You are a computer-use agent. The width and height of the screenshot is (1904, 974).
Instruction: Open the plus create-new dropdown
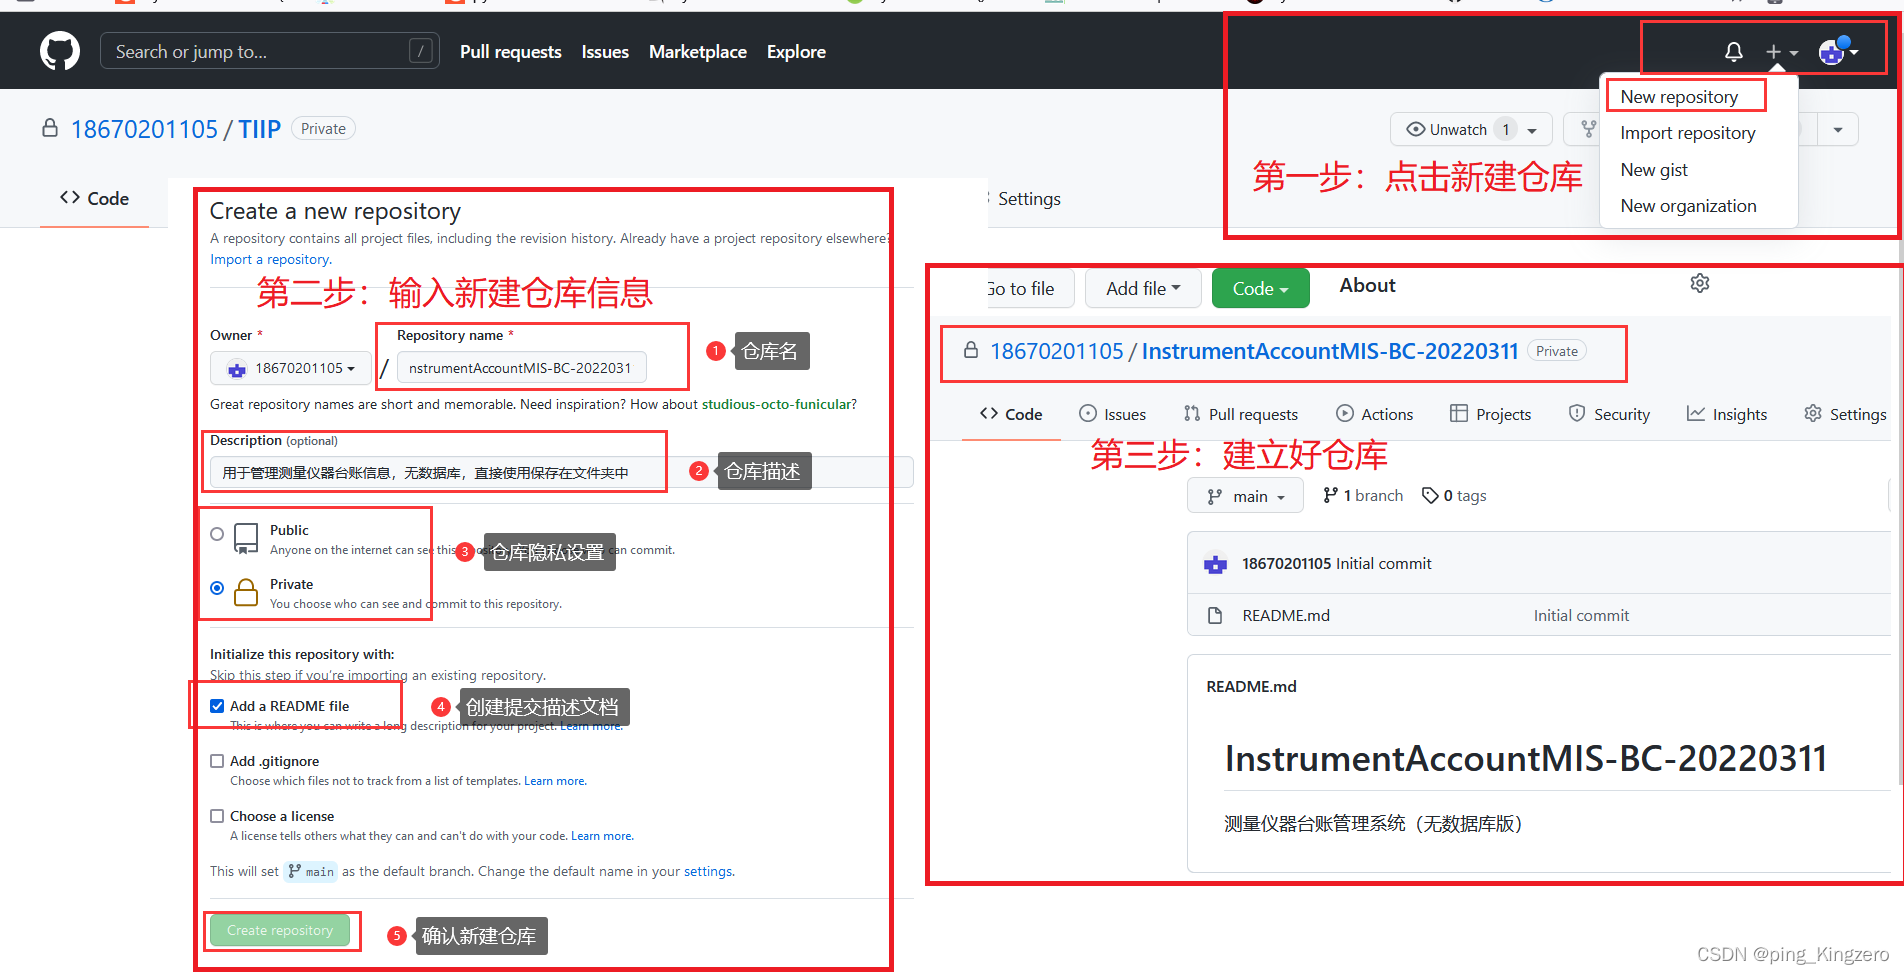[1781, 52]
